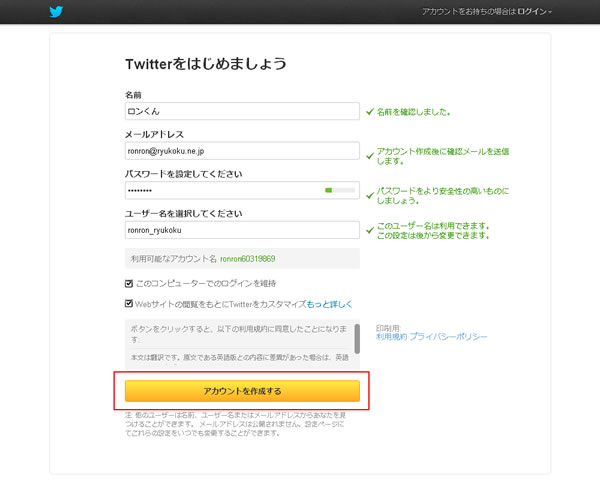Open the プライバシーポリシー link

pos(448,337)
